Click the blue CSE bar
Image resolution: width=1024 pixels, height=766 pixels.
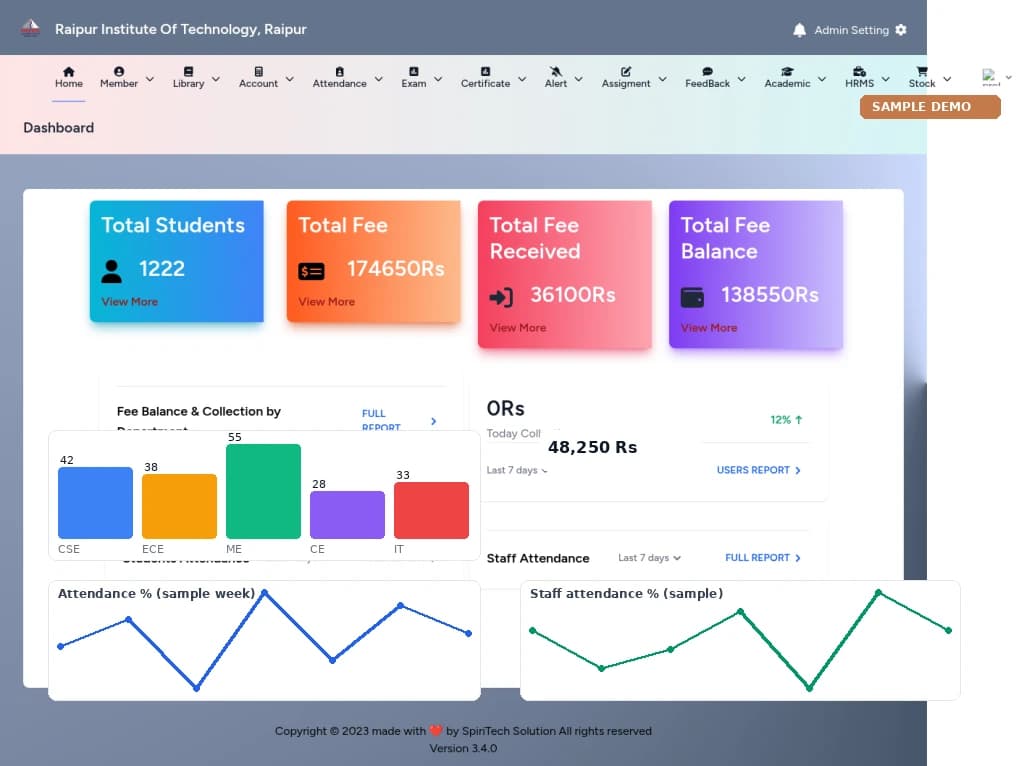[x=95, y=503]
